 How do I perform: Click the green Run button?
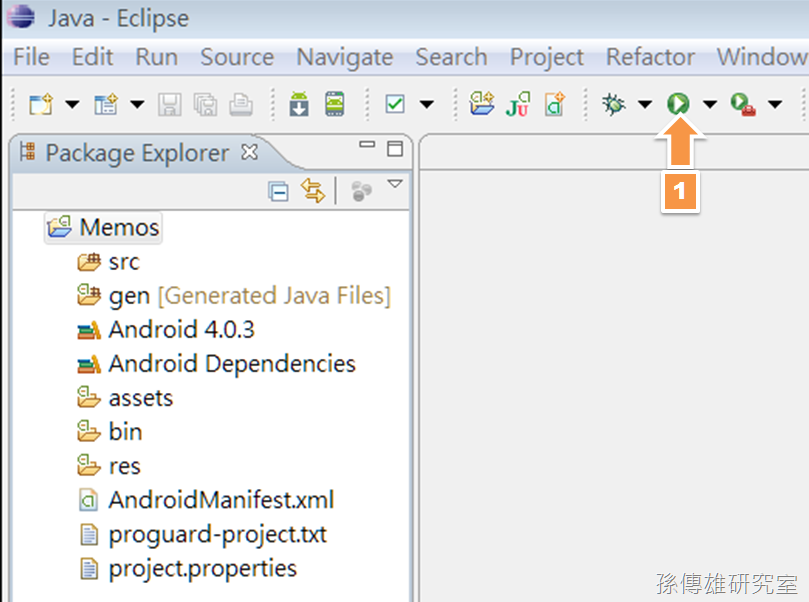[678, 104]
